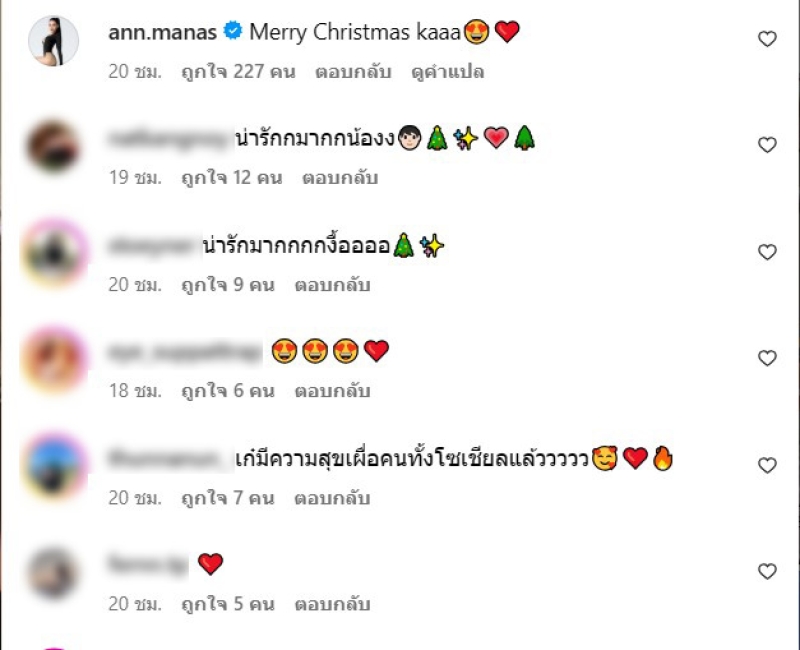
Task: View 7 likes on เก่มีความสุข comment
Action: point(228,498)
